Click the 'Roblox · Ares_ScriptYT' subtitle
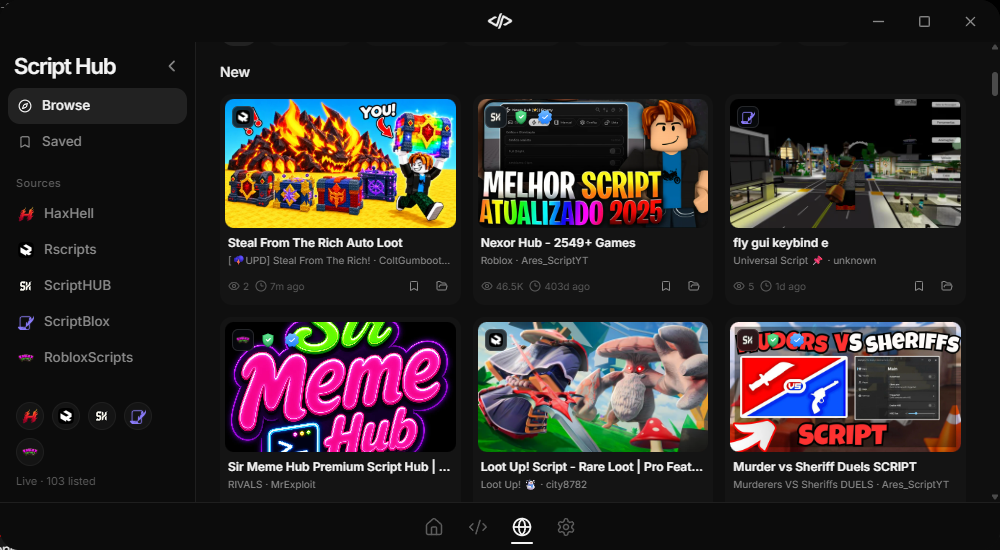The height and width of the screenshot is (550, 1000). pyautogui.click(x=534, y=261)
